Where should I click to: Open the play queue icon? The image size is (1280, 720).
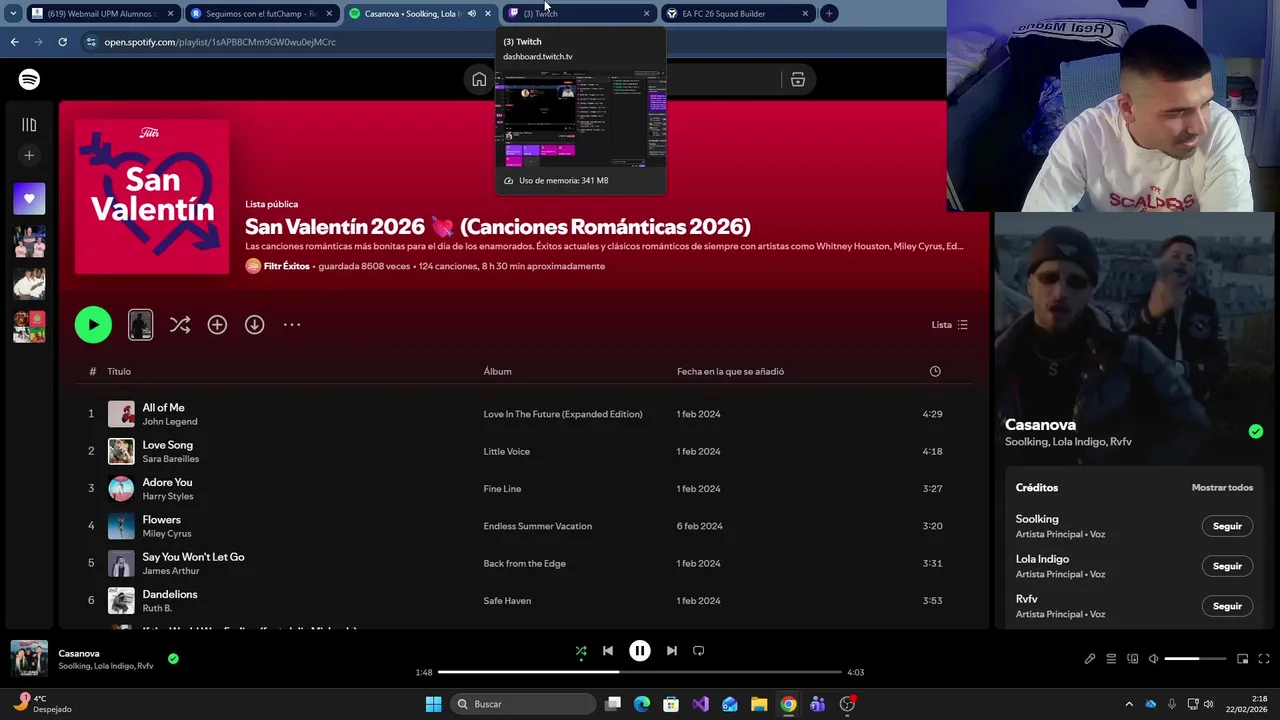(1111, 659)
